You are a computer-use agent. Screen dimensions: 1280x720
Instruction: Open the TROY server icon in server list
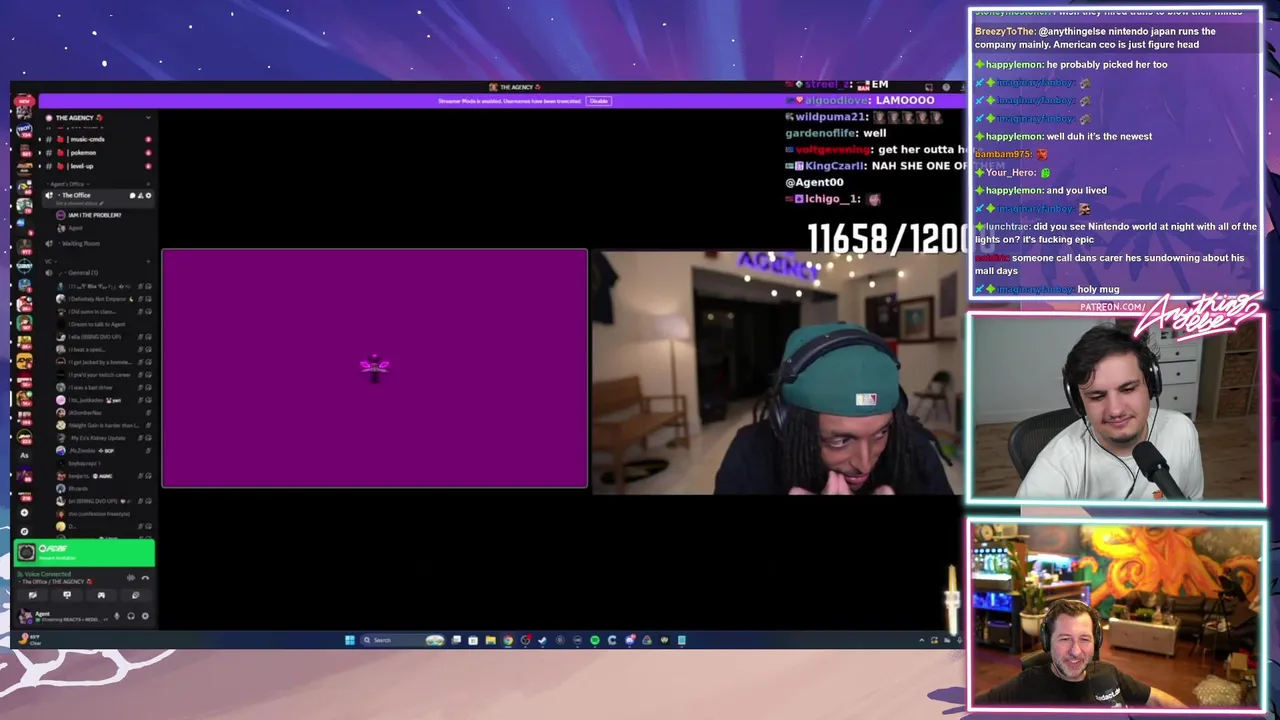[24, 130]
